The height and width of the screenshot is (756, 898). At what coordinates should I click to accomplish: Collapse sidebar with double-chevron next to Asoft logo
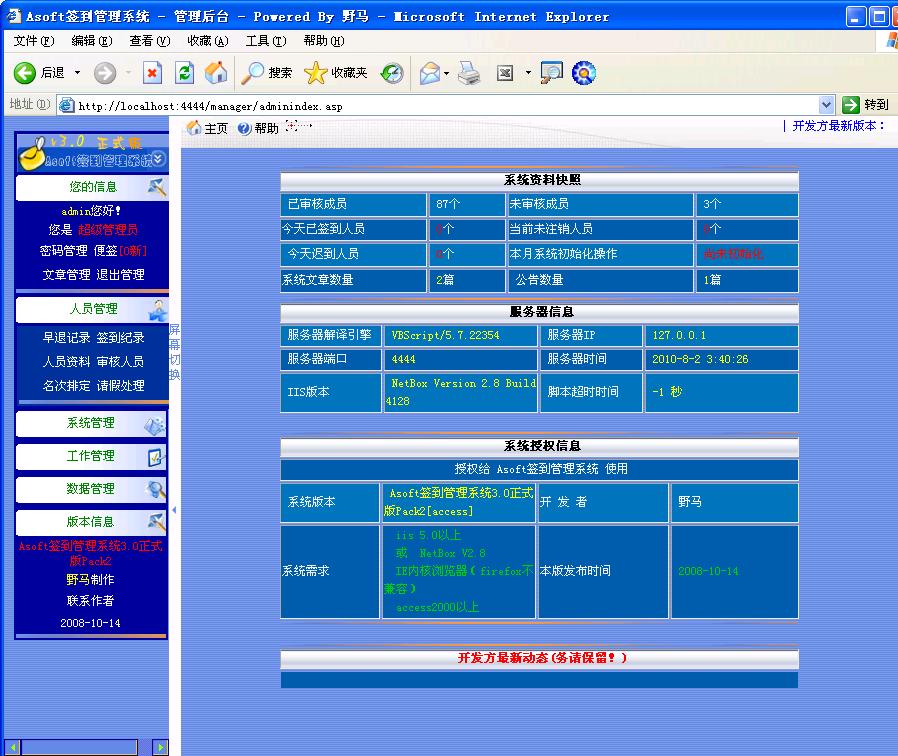click(158, 159)
